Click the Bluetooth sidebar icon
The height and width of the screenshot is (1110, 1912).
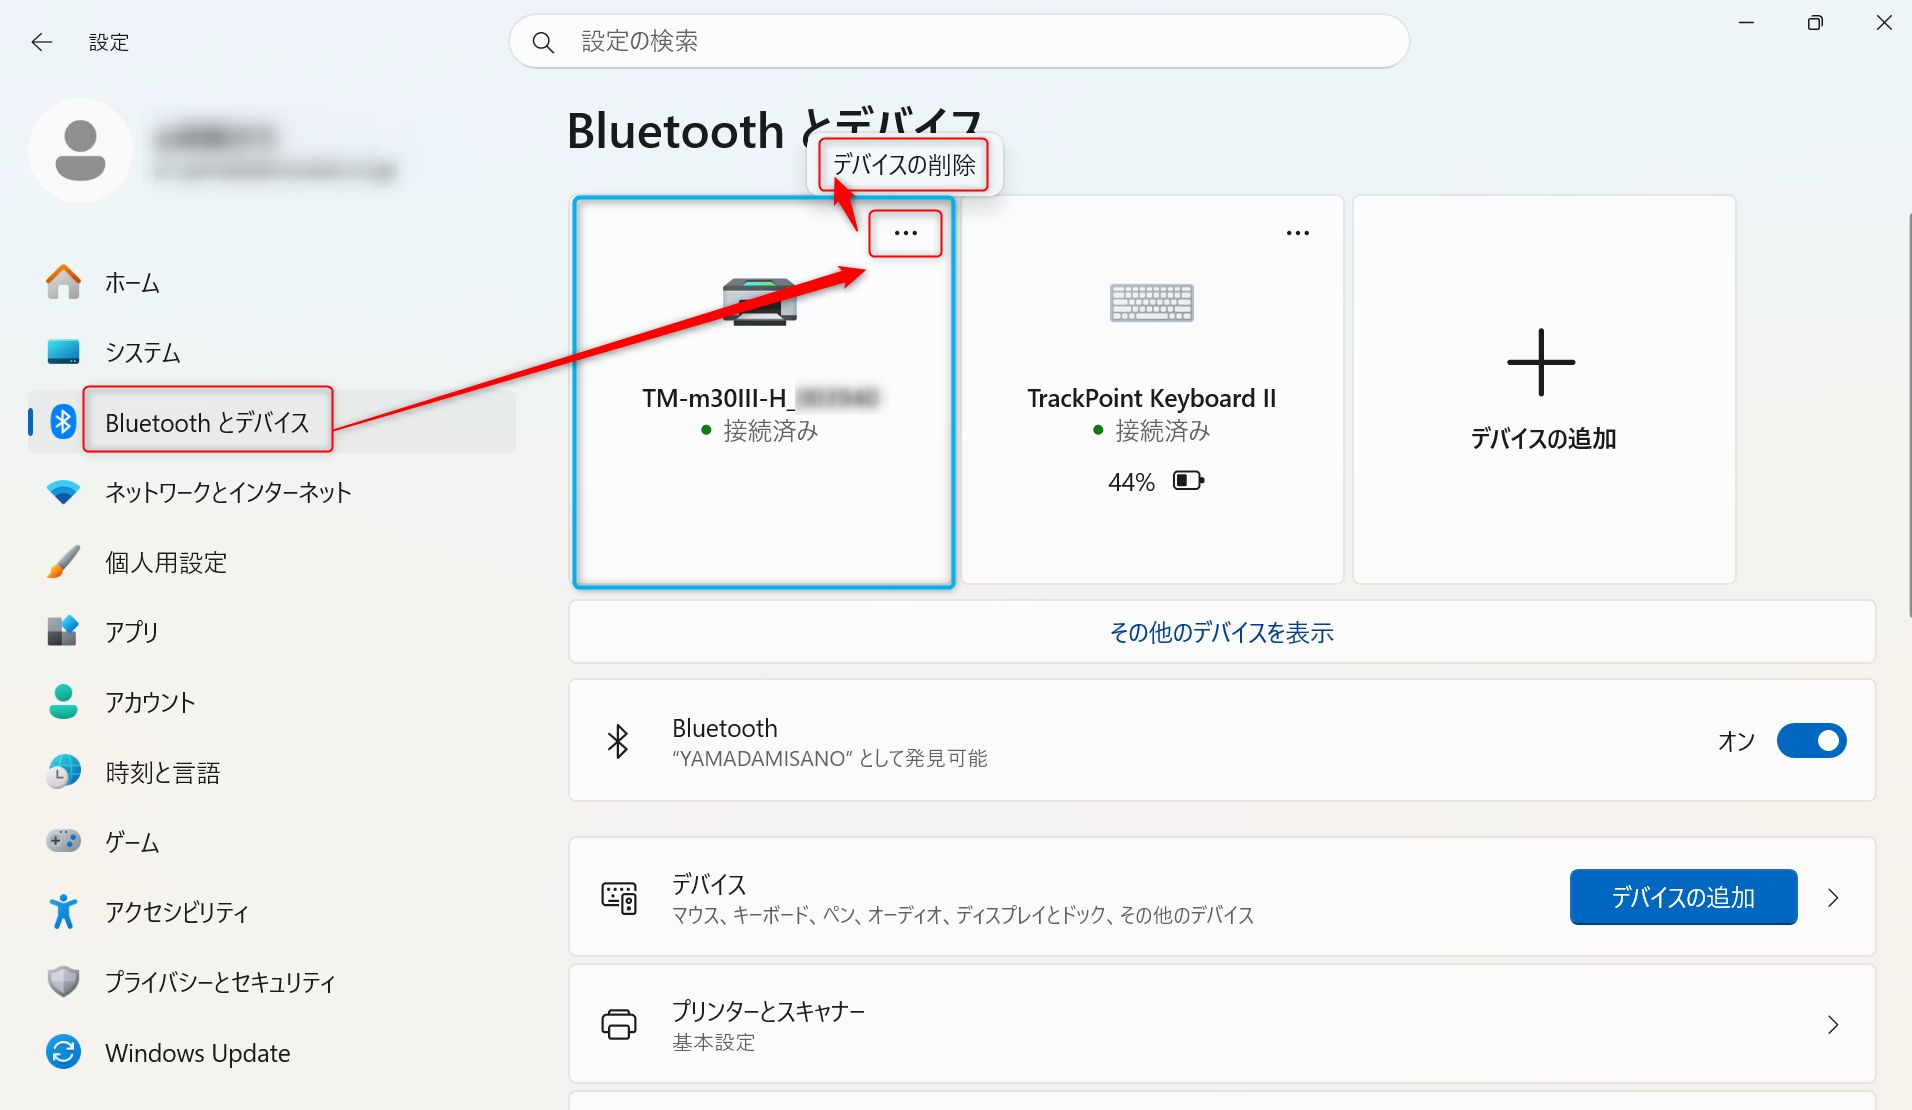tap(64, 422)
